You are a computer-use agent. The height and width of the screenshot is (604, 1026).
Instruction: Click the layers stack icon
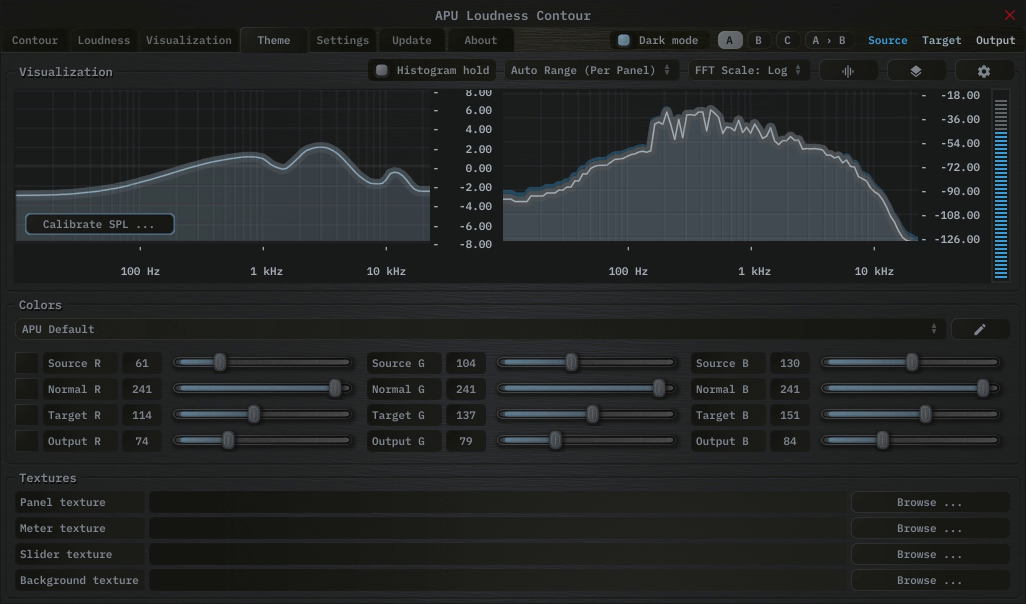915,71
